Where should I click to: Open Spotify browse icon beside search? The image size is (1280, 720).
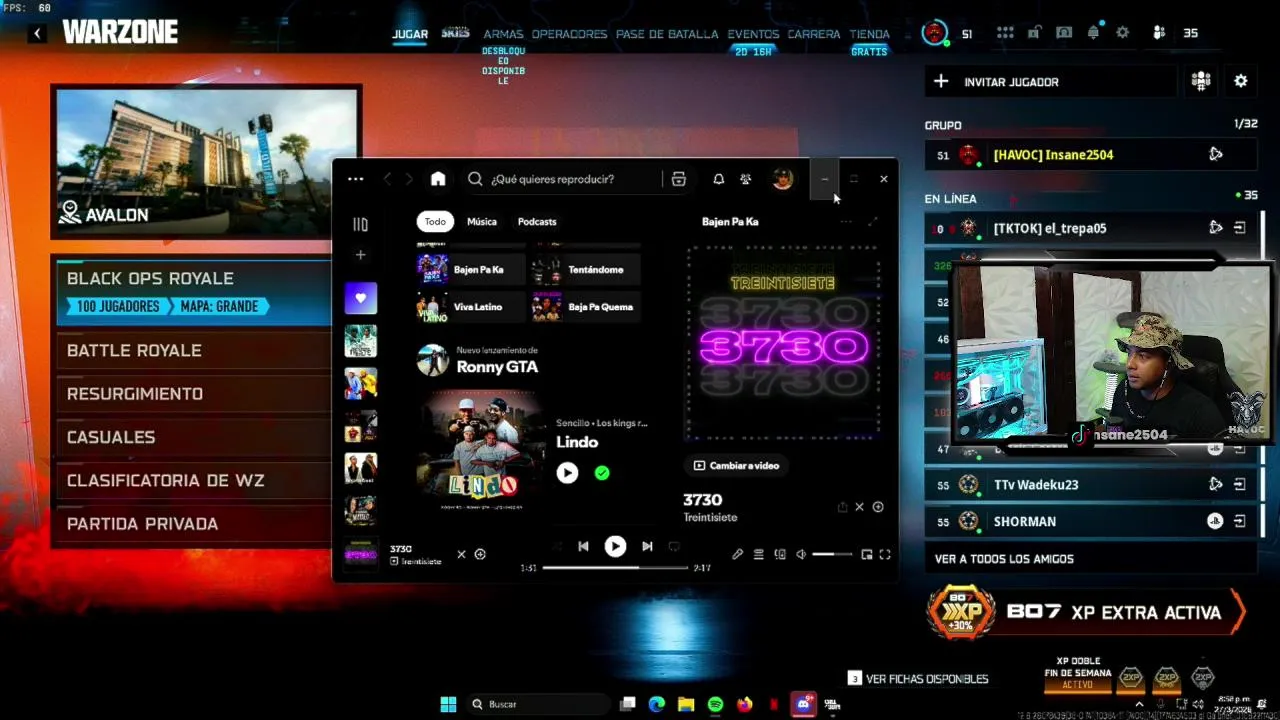pyautogui.click(x=679, y=179)
